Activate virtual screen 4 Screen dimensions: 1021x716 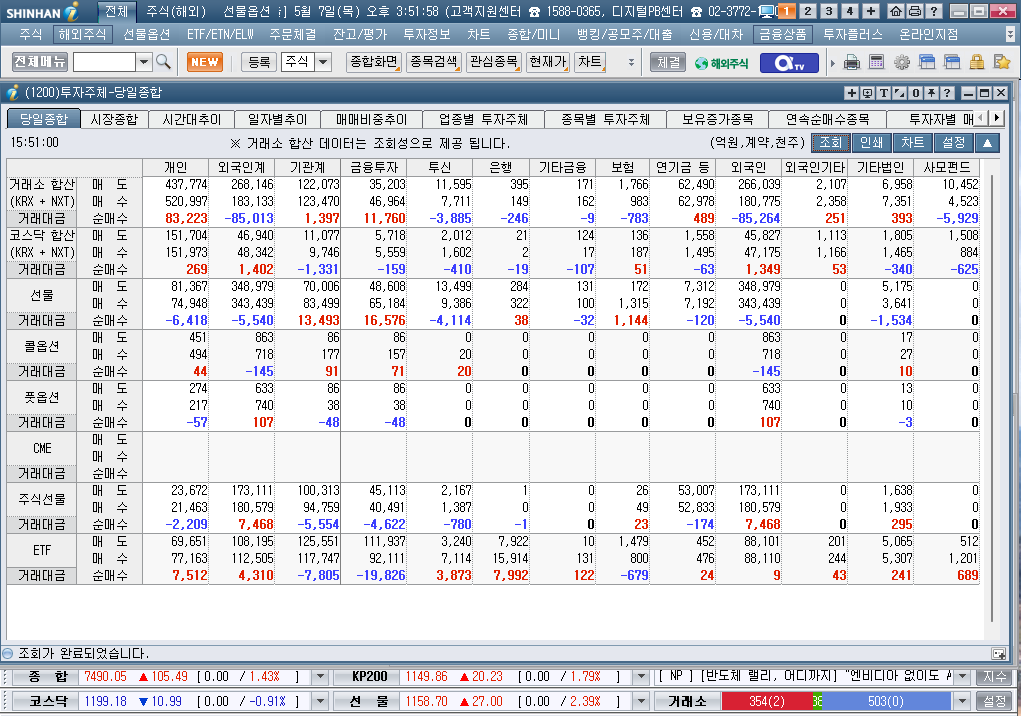850,11
